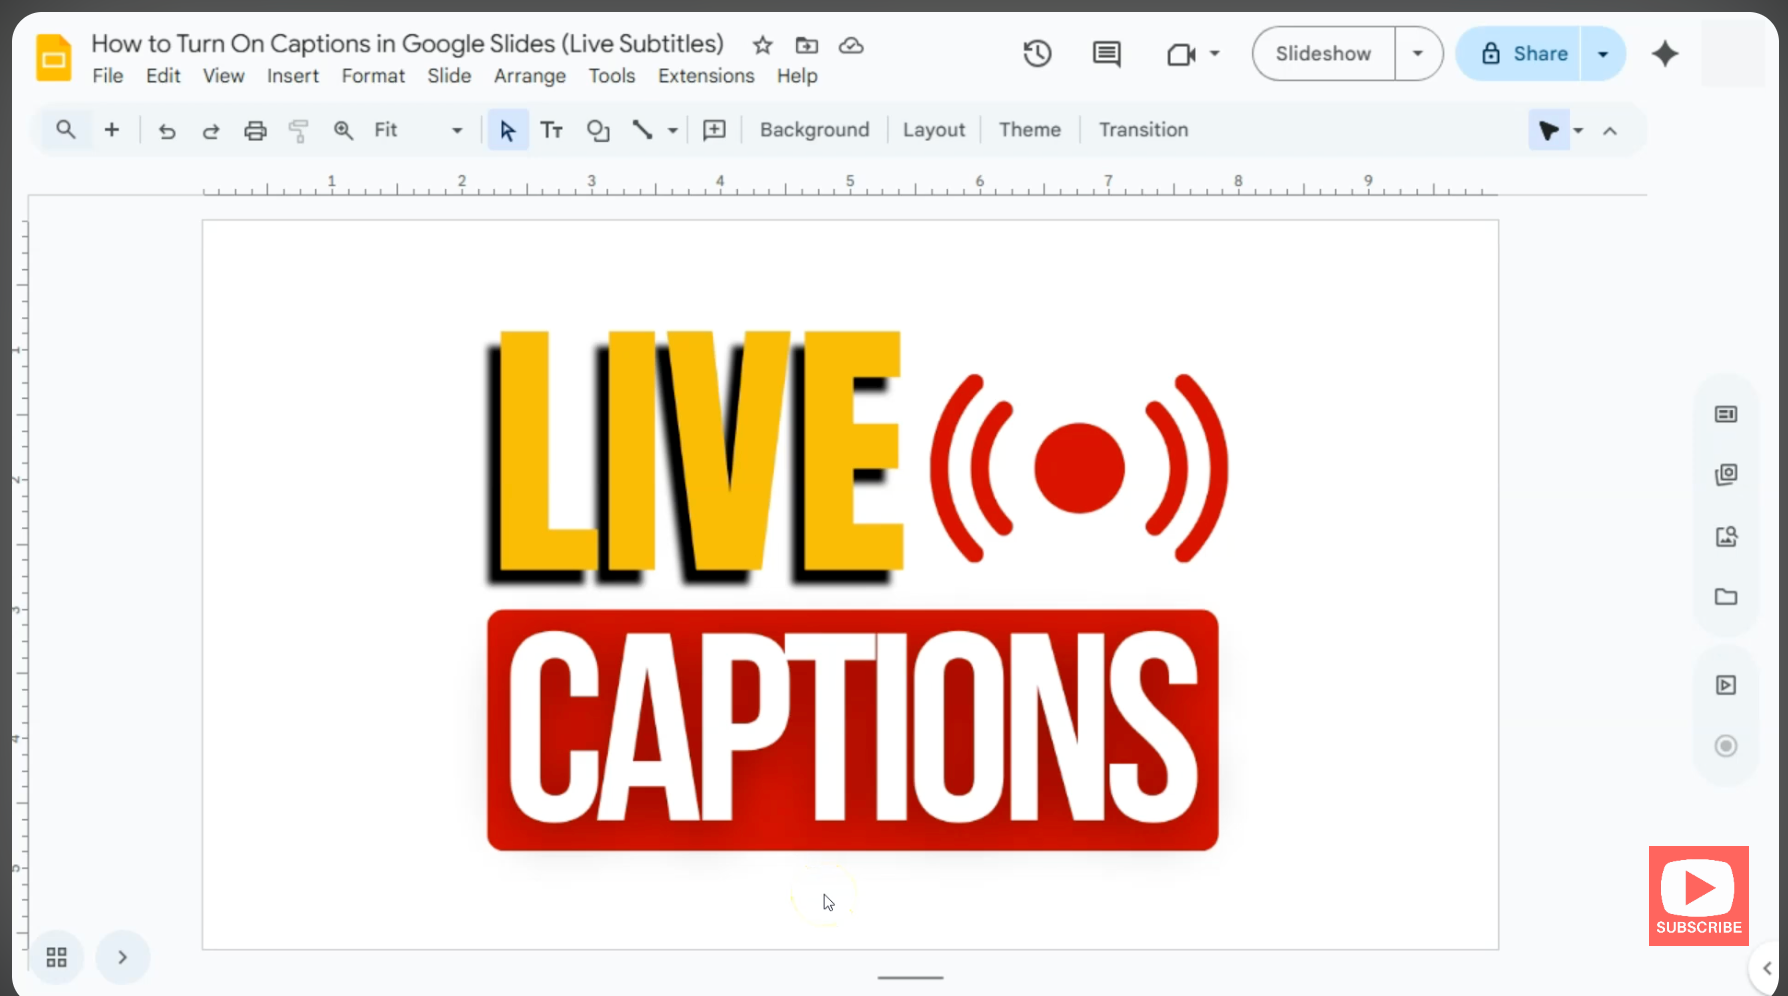Open version history clock icon
Image resolution: width=1788 pixels, height=996 pixels.
tap(1037, 53)
